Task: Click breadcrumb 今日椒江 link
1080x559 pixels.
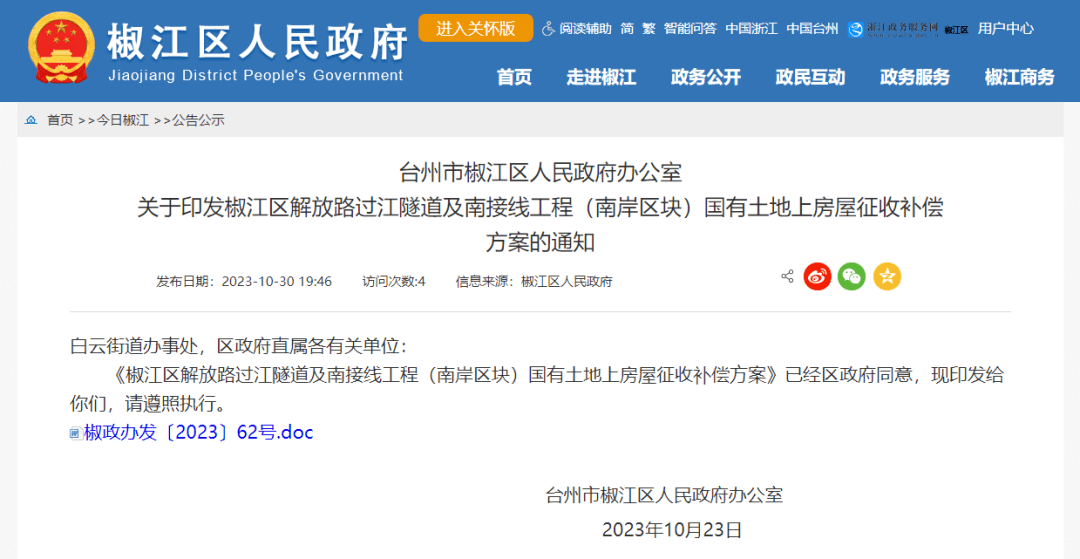Action: point(122,120)
